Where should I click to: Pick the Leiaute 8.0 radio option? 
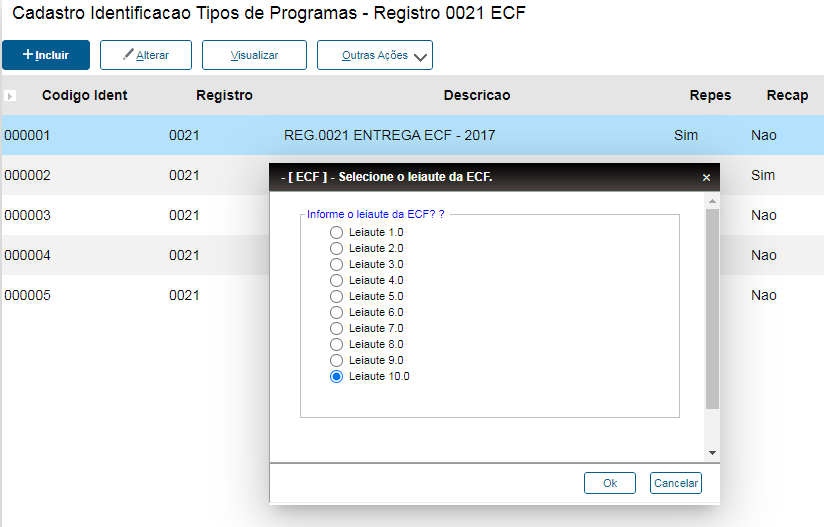[336, 344]
